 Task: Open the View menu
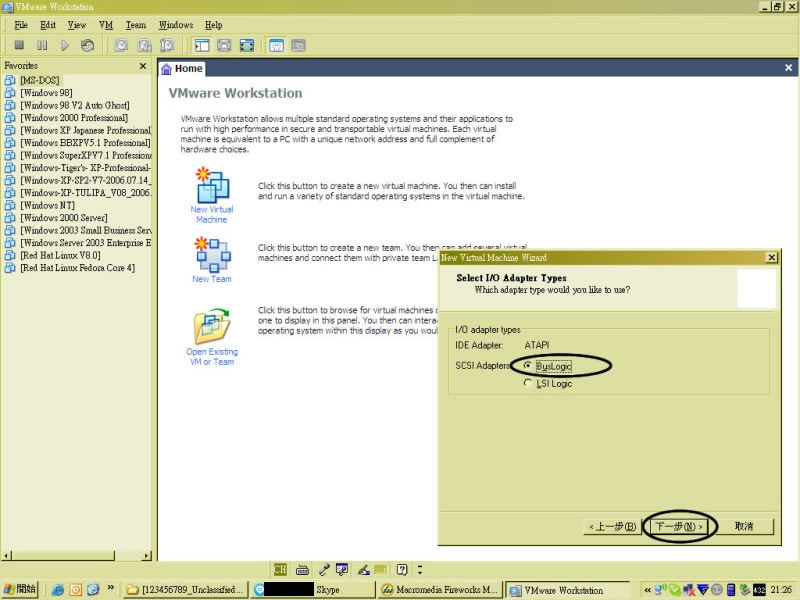pos(77,25)
